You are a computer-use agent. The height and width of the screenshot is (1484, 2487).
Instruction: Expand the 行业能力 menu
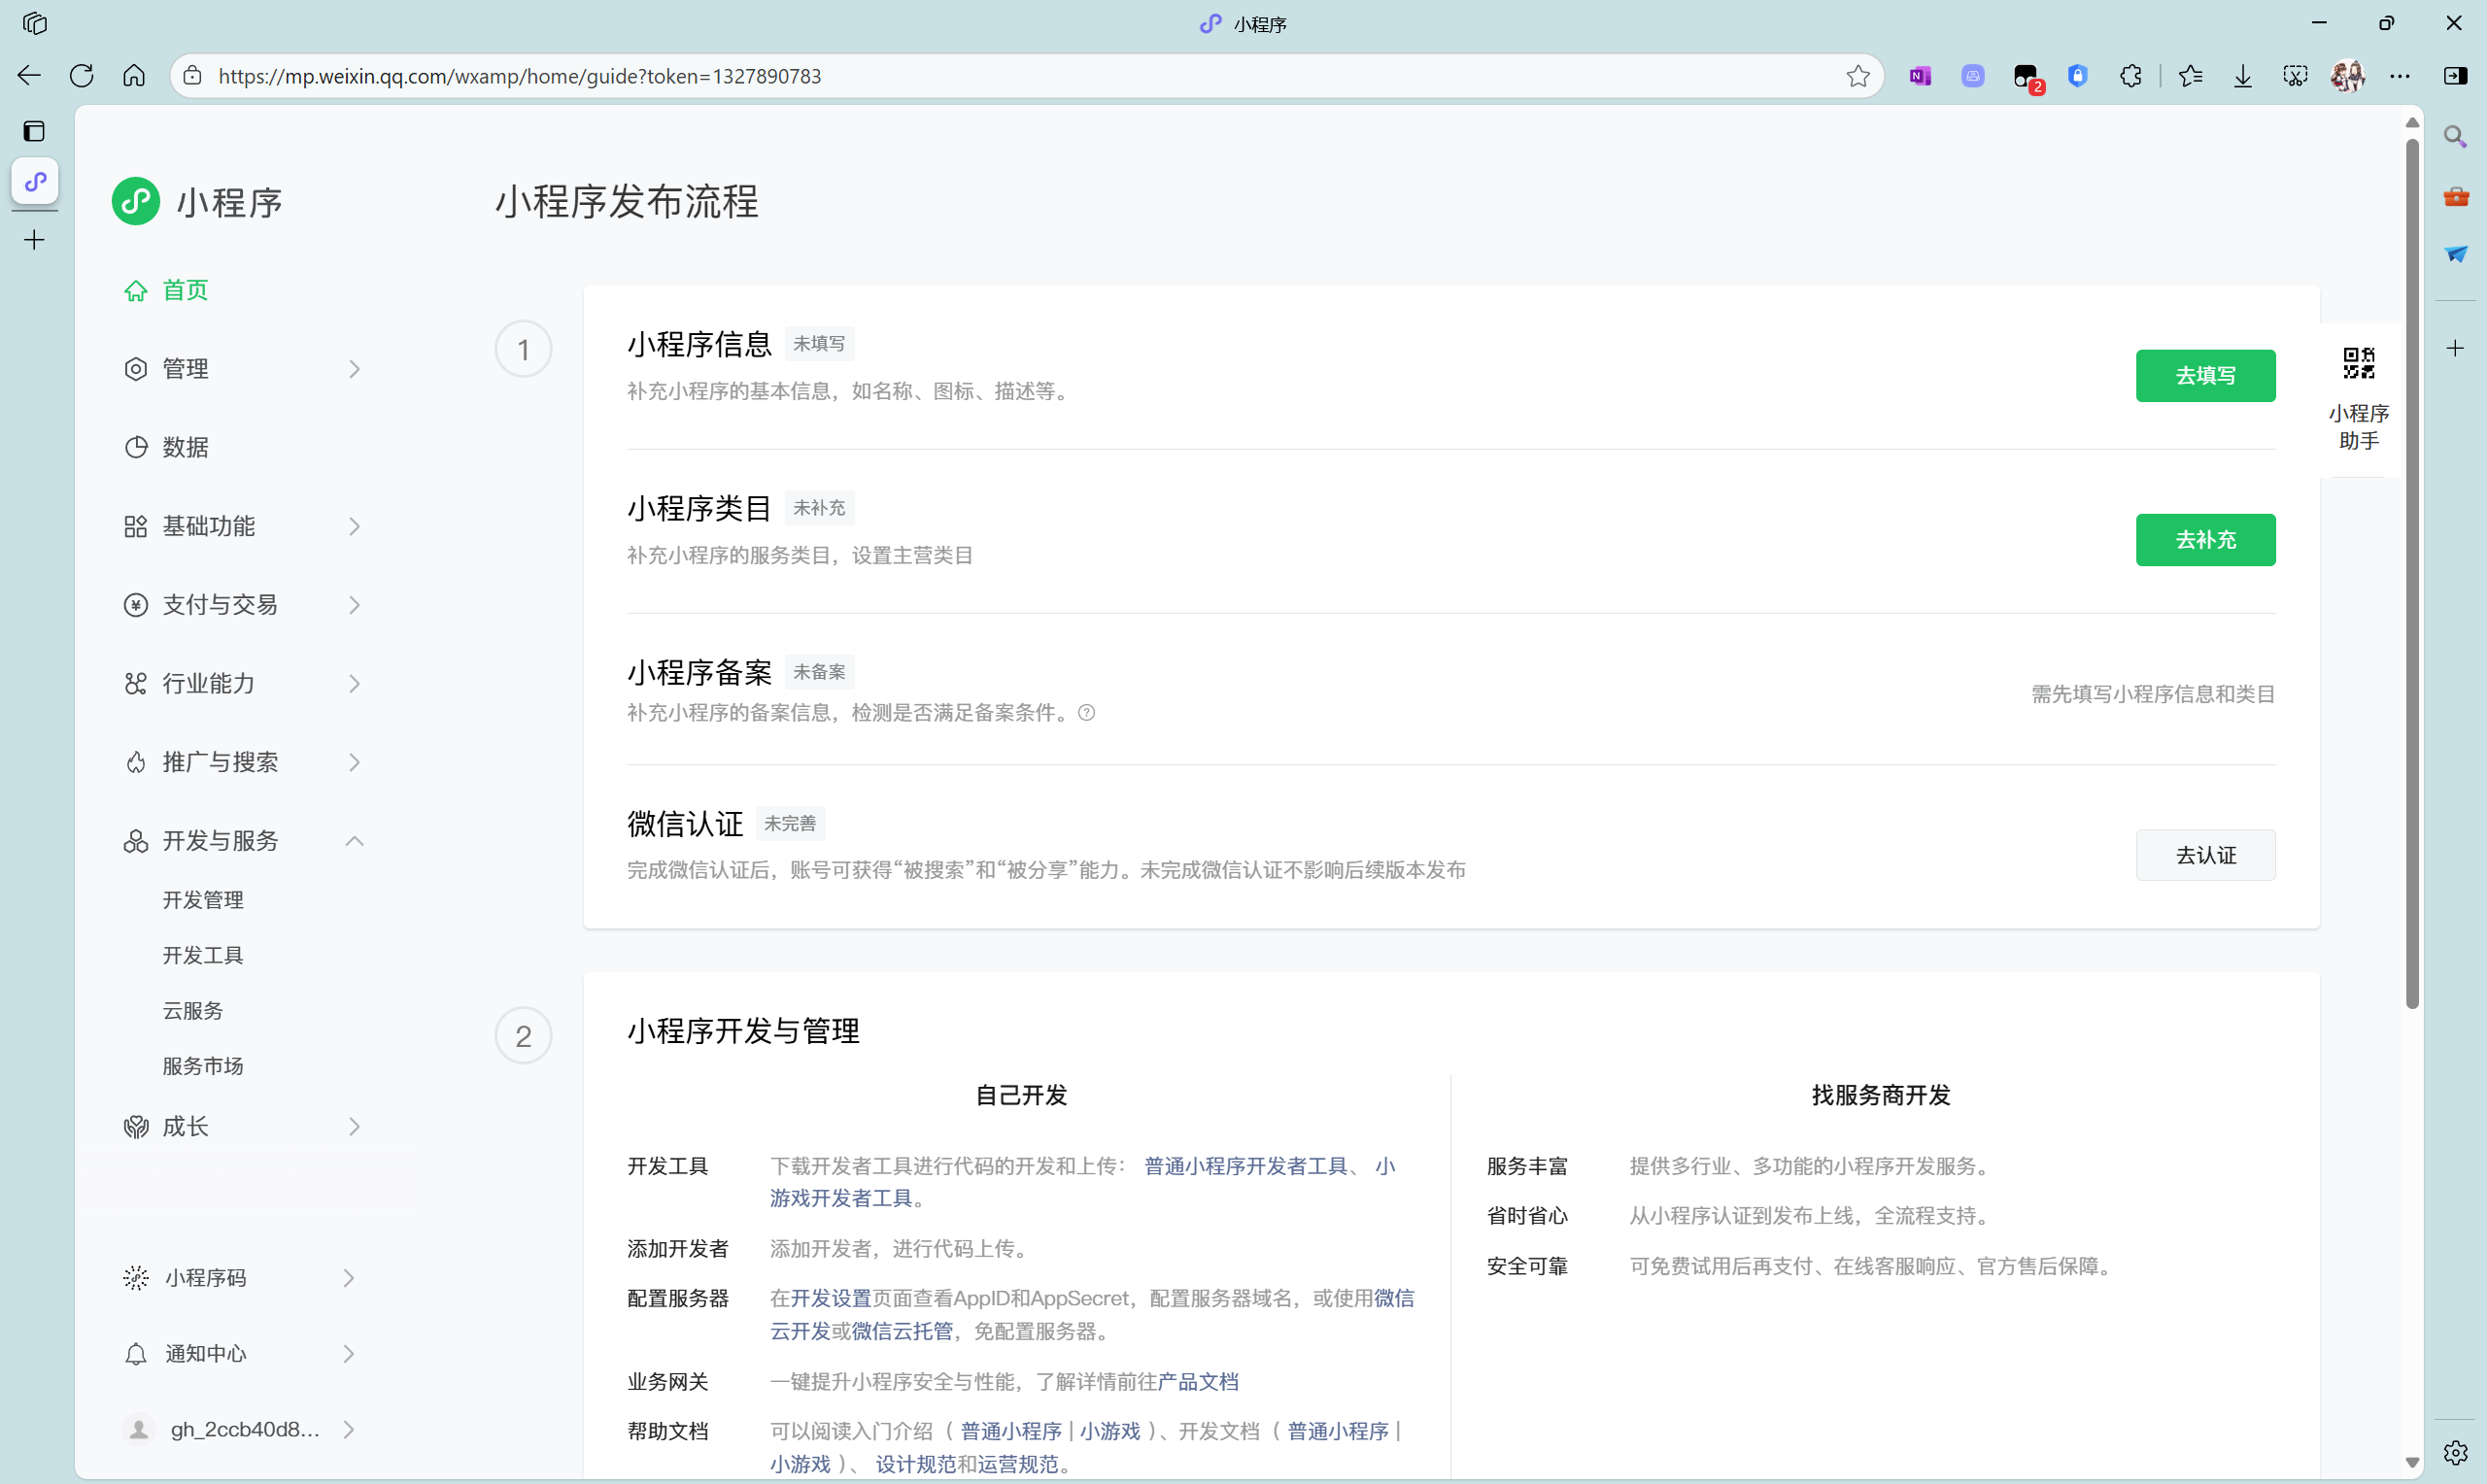(242, 684)
